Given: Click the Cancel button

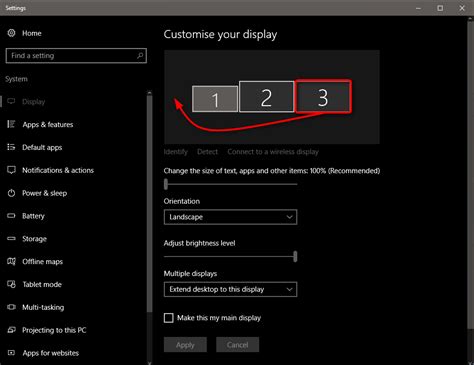Looking at the screenshot, I should click(237, 345).
